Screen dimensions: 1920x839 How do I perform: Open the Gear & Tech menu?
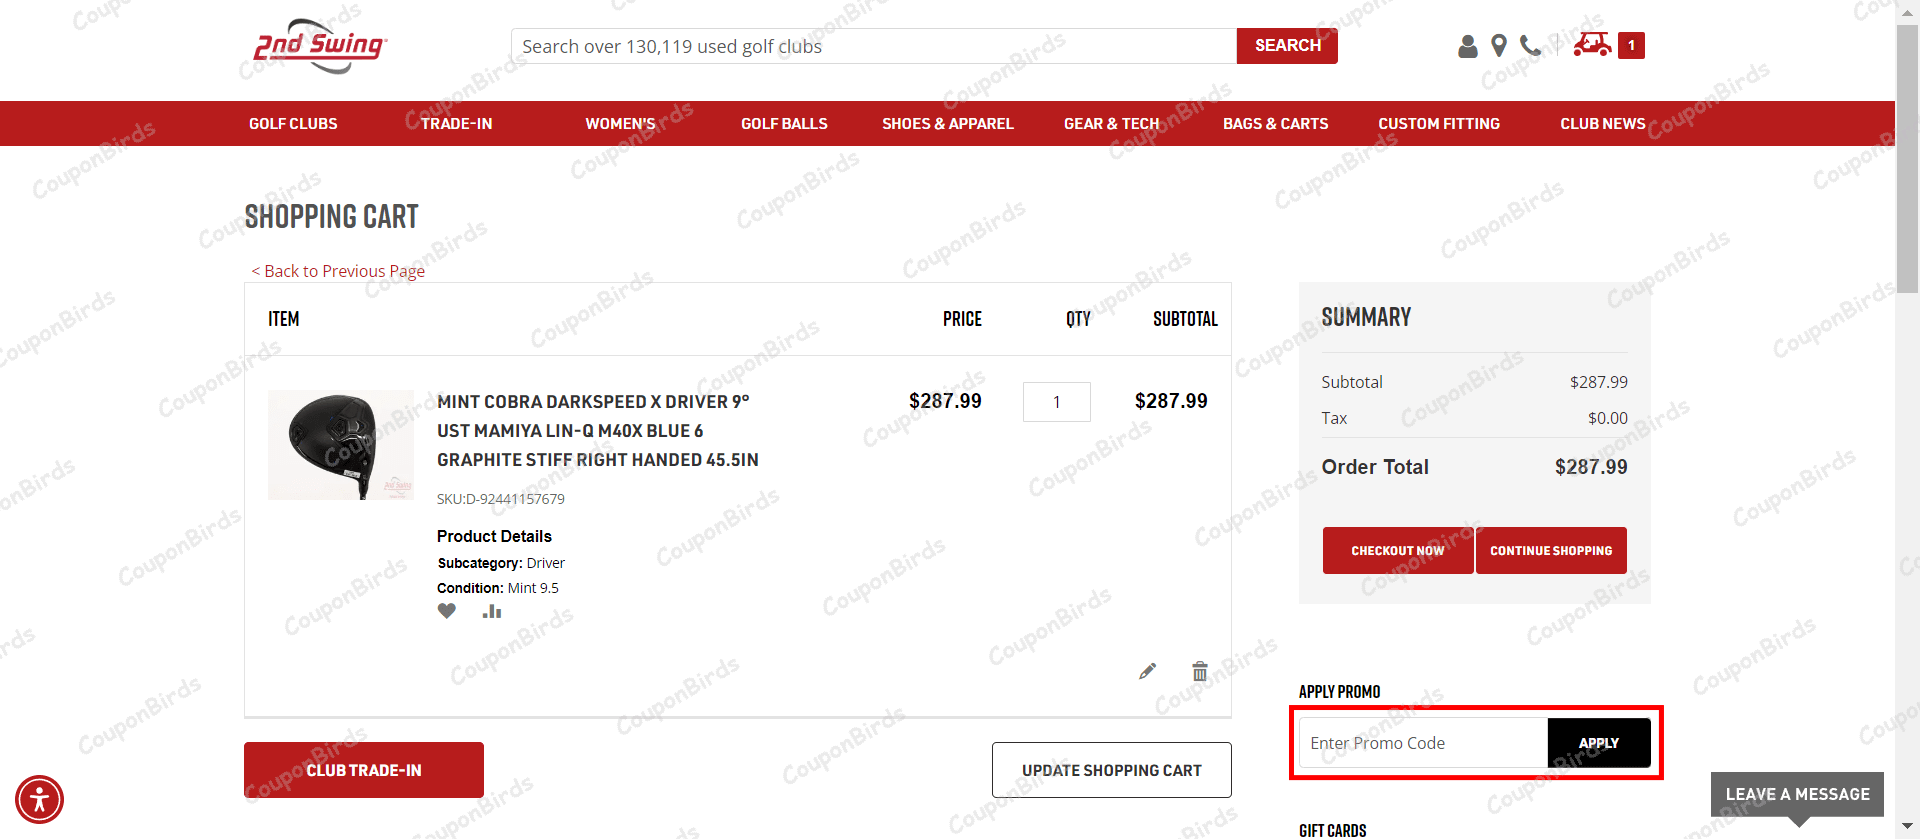(x=1111, y=124)
